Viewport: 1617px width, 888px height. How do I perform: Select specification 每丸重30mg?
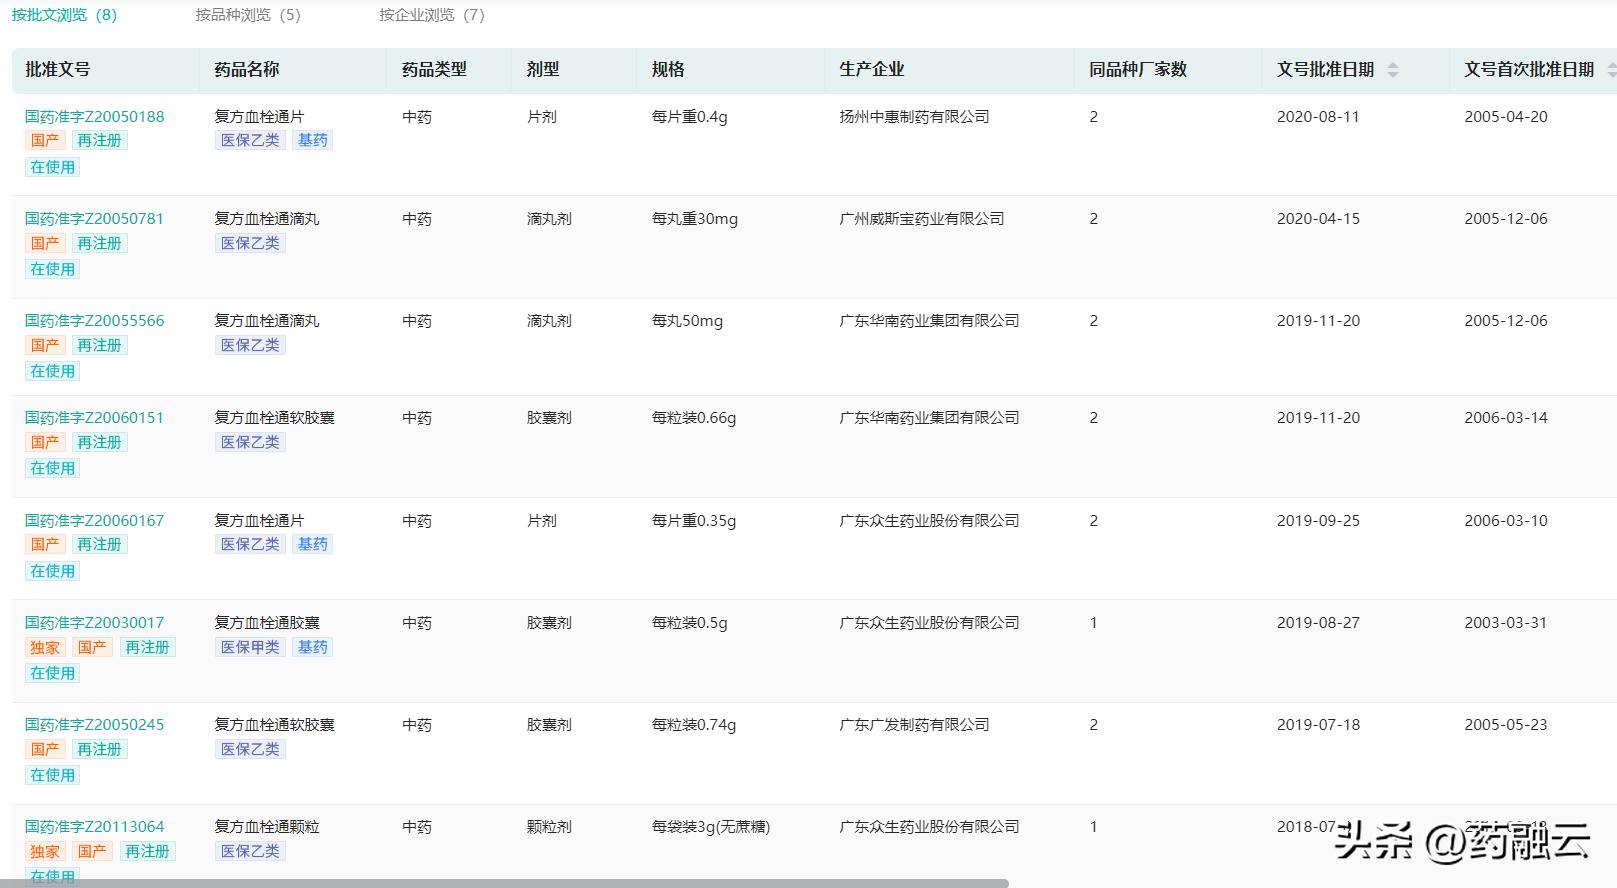[x=695, y=218]
